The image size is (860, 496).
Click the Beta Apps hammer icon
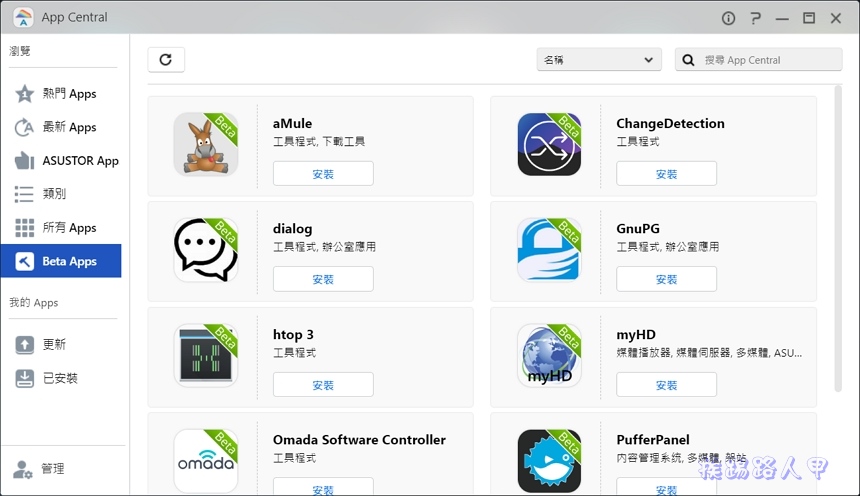point(24,261)
